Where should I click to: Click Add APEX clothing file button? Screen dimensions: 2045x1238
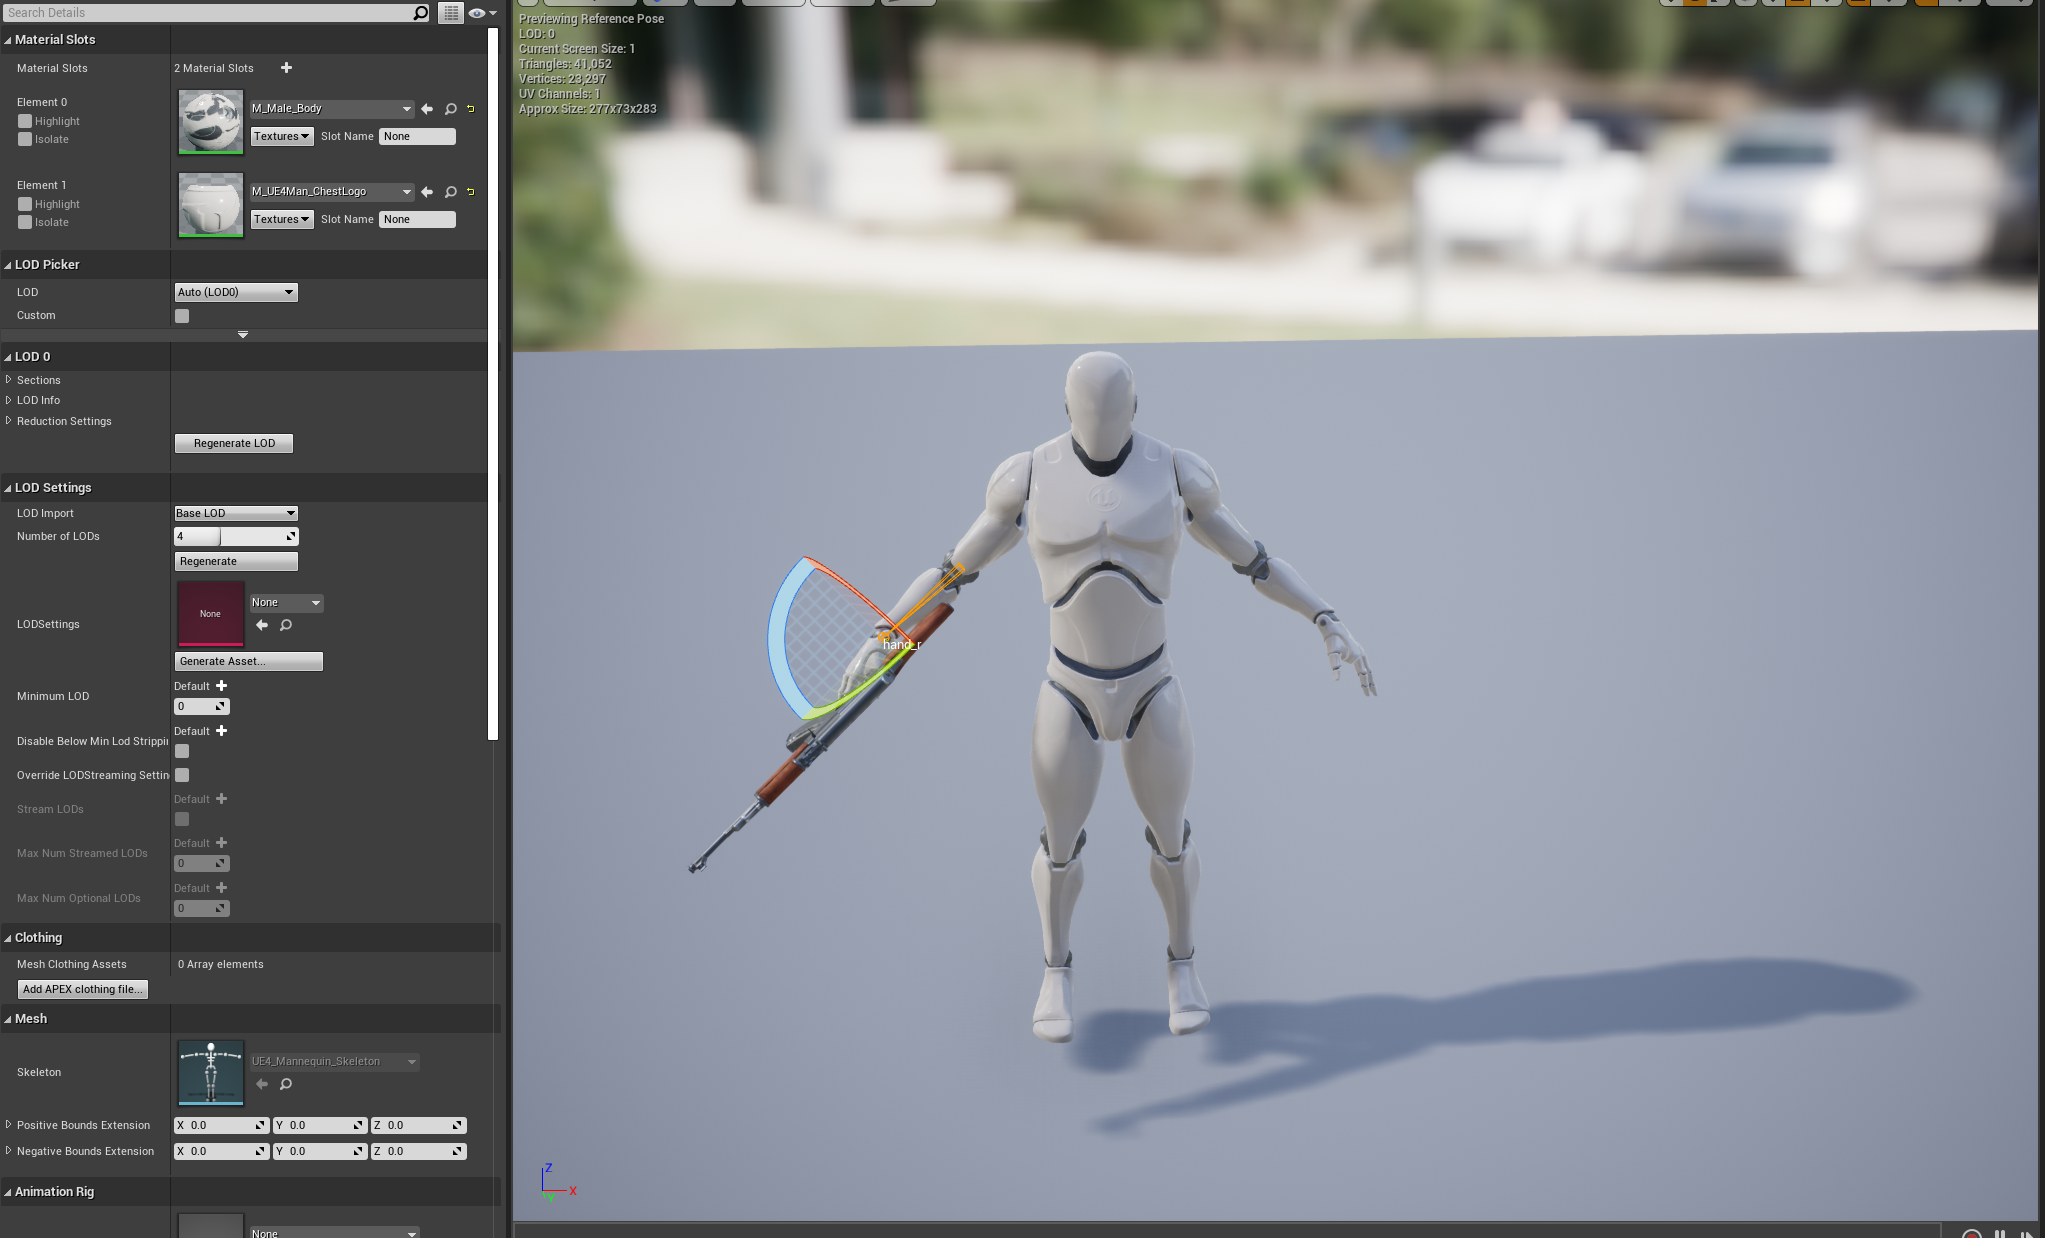(x=83, y=989)
